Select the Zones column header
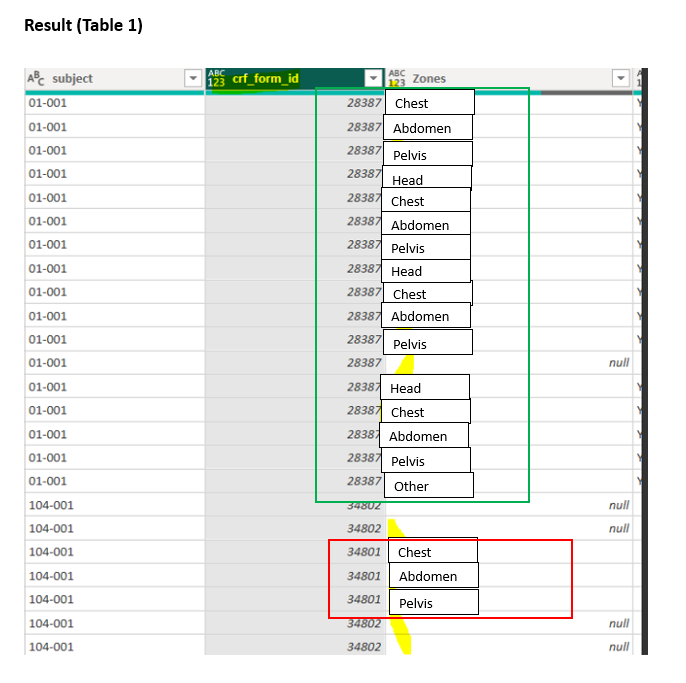This screenshot has height=683, width=686. [509, 79]
